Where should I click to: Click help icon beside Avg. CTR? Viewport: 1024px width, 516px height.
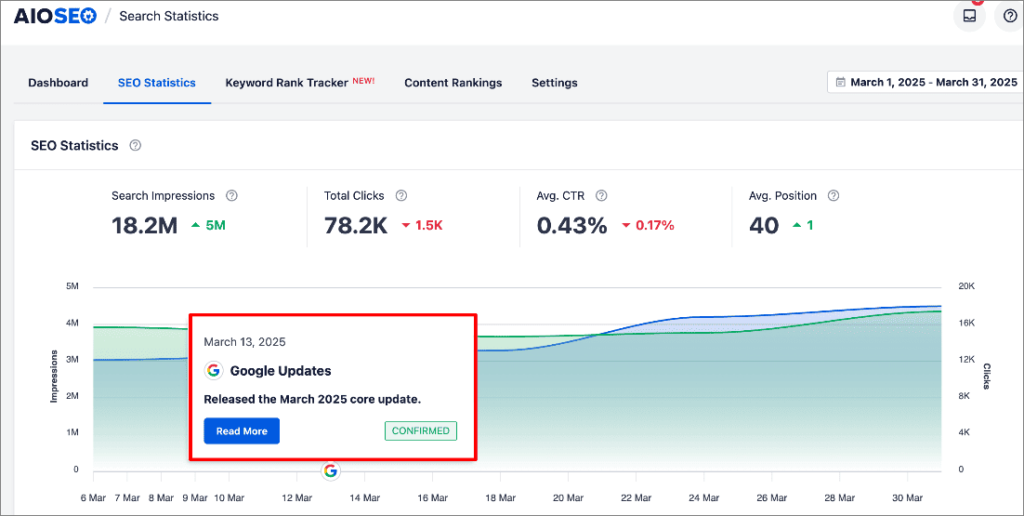[601, 195]
